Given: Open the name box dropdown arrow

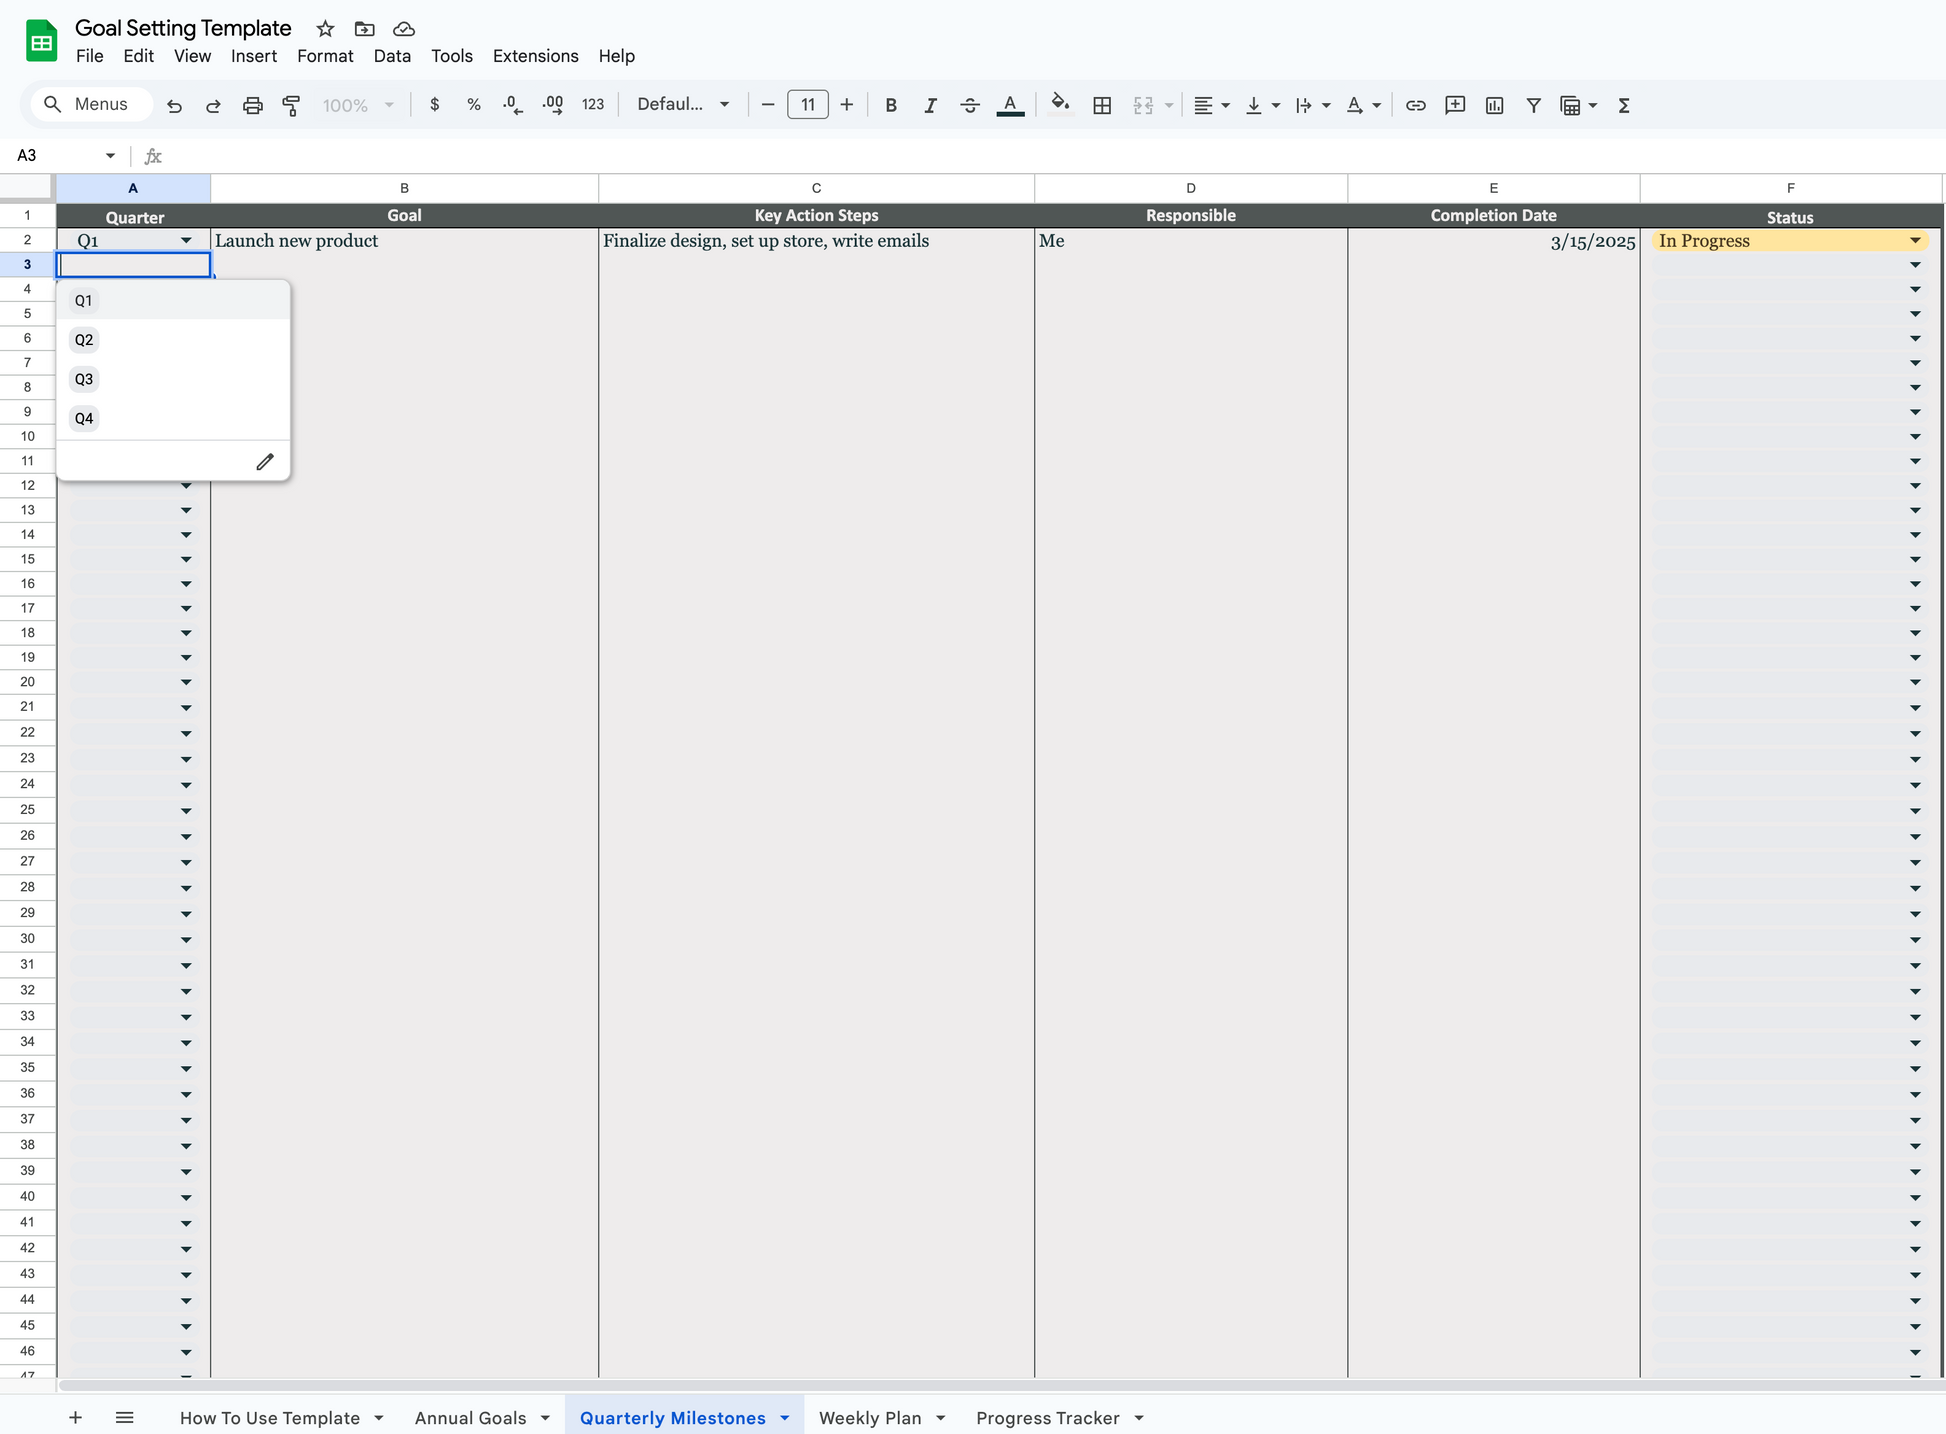Looking at the screenshot, I should click(110, 155).
